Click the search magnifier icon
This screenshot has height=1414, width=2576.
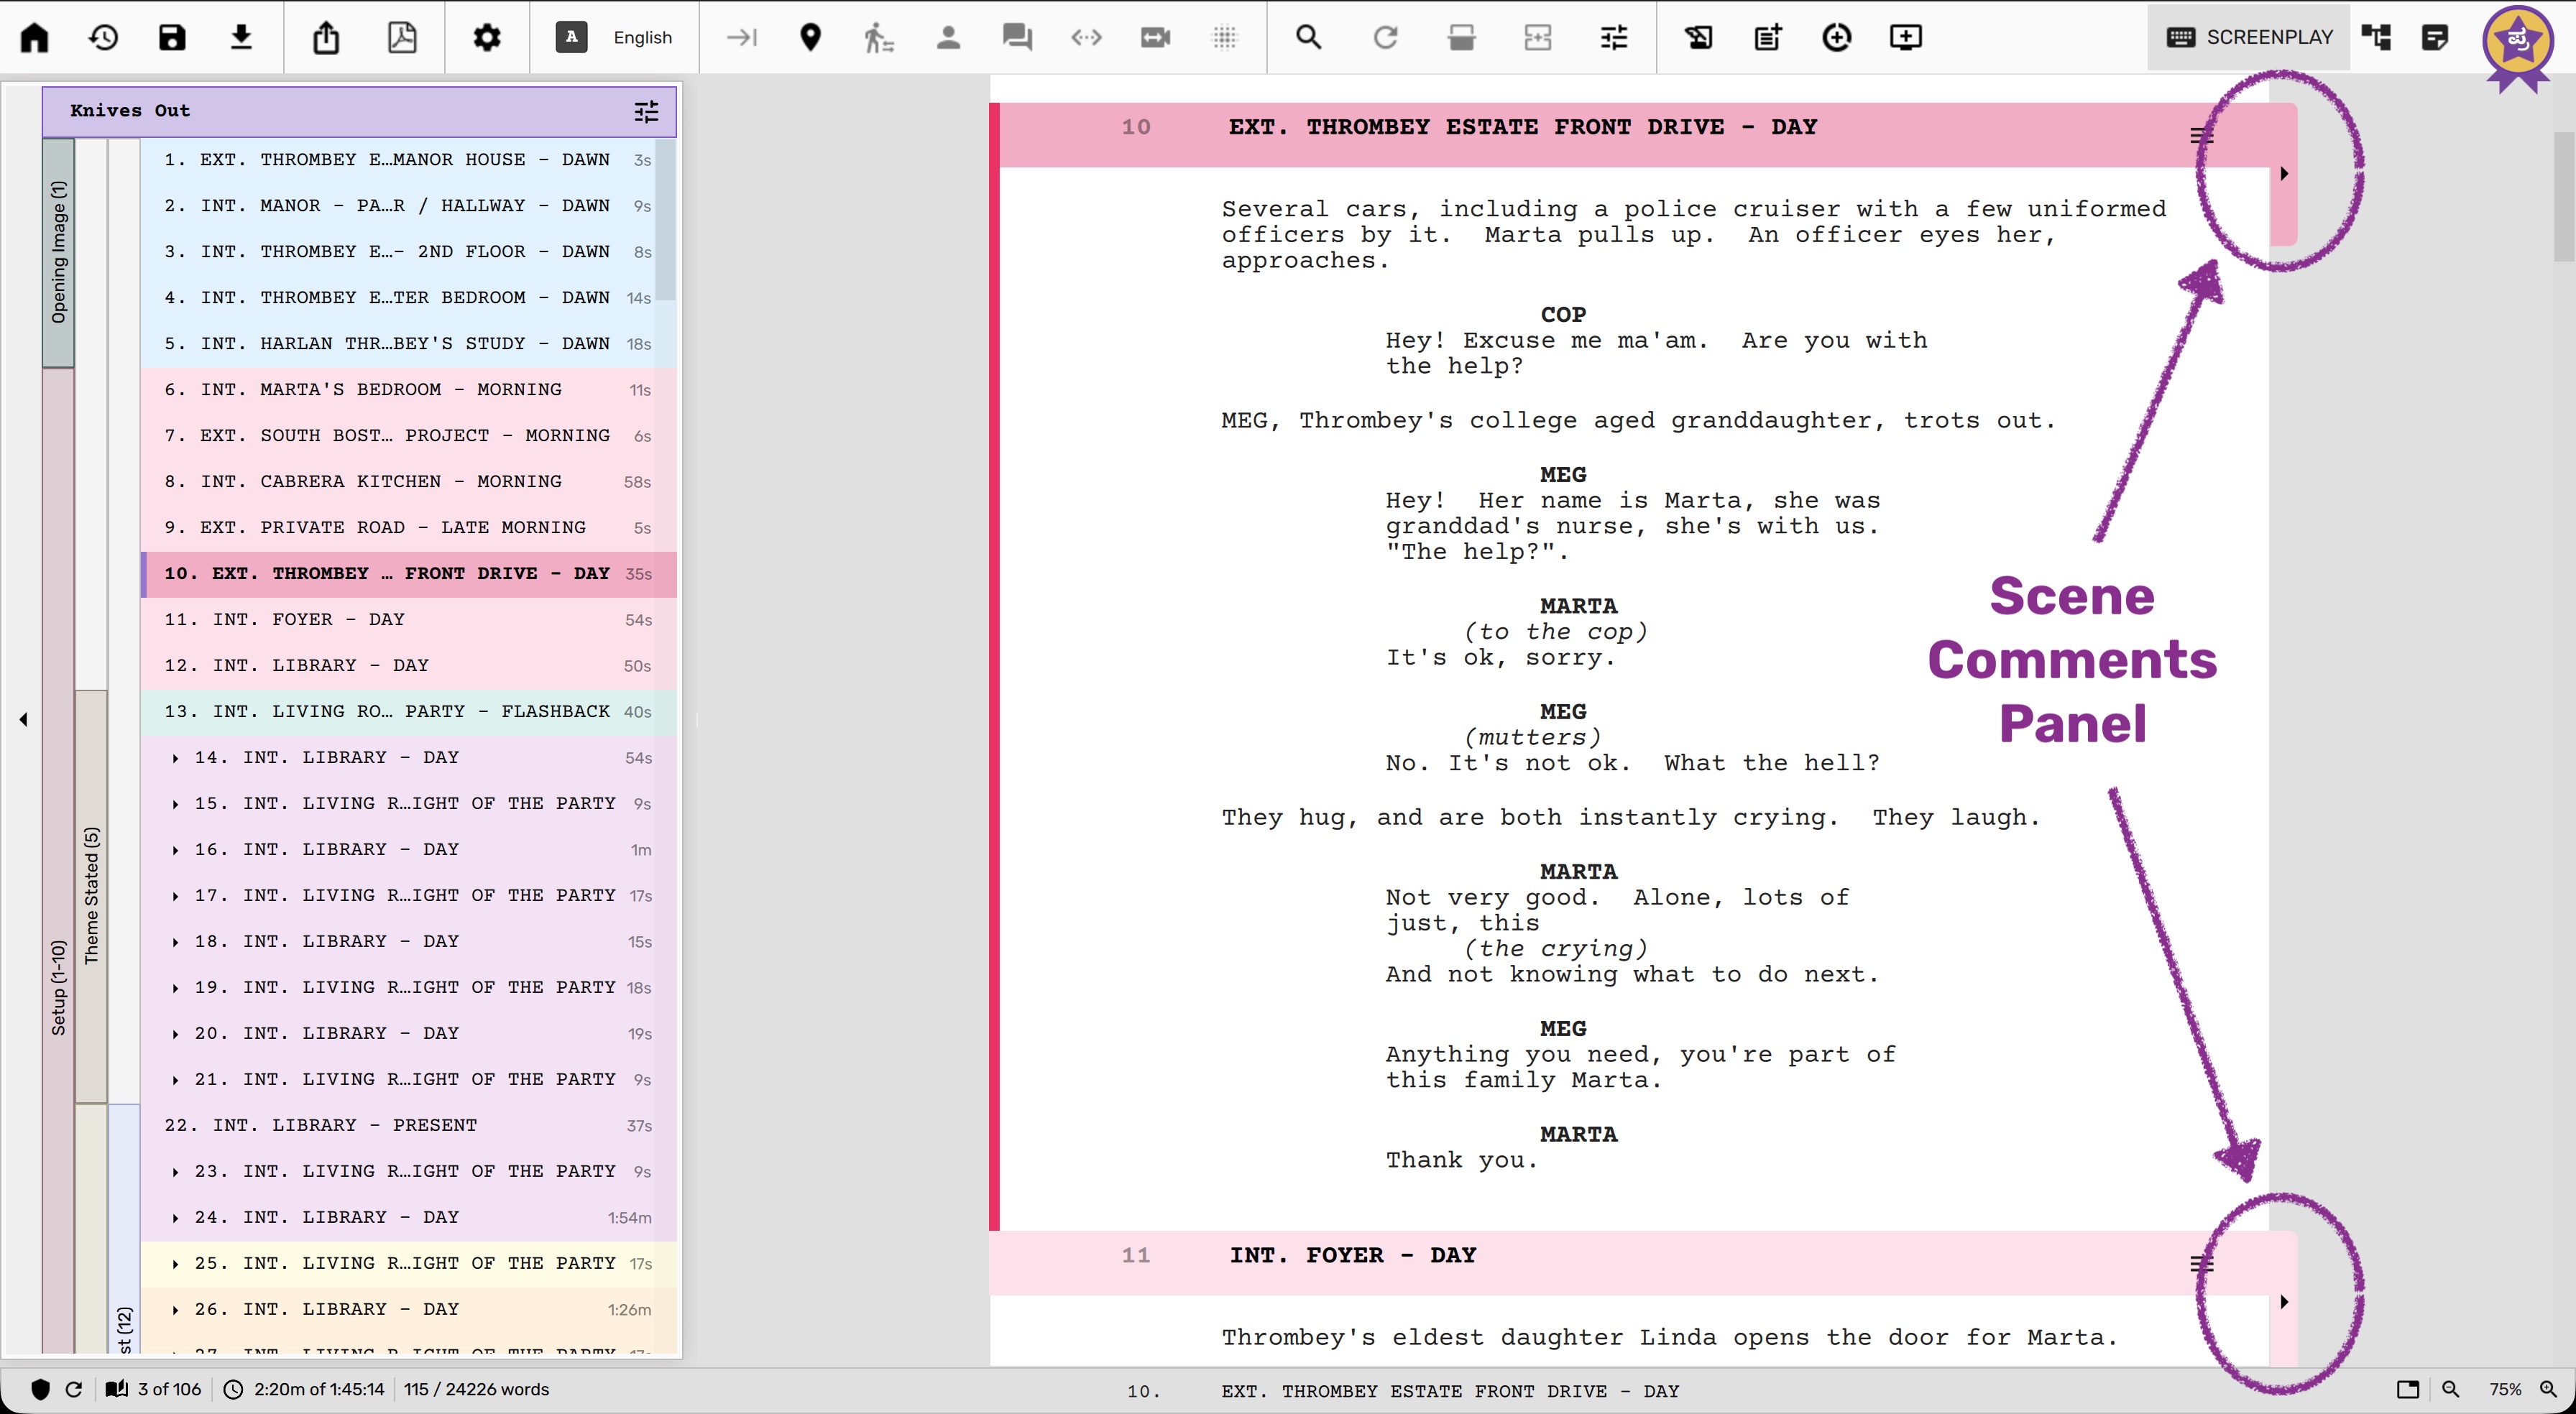pos(1308,38)
